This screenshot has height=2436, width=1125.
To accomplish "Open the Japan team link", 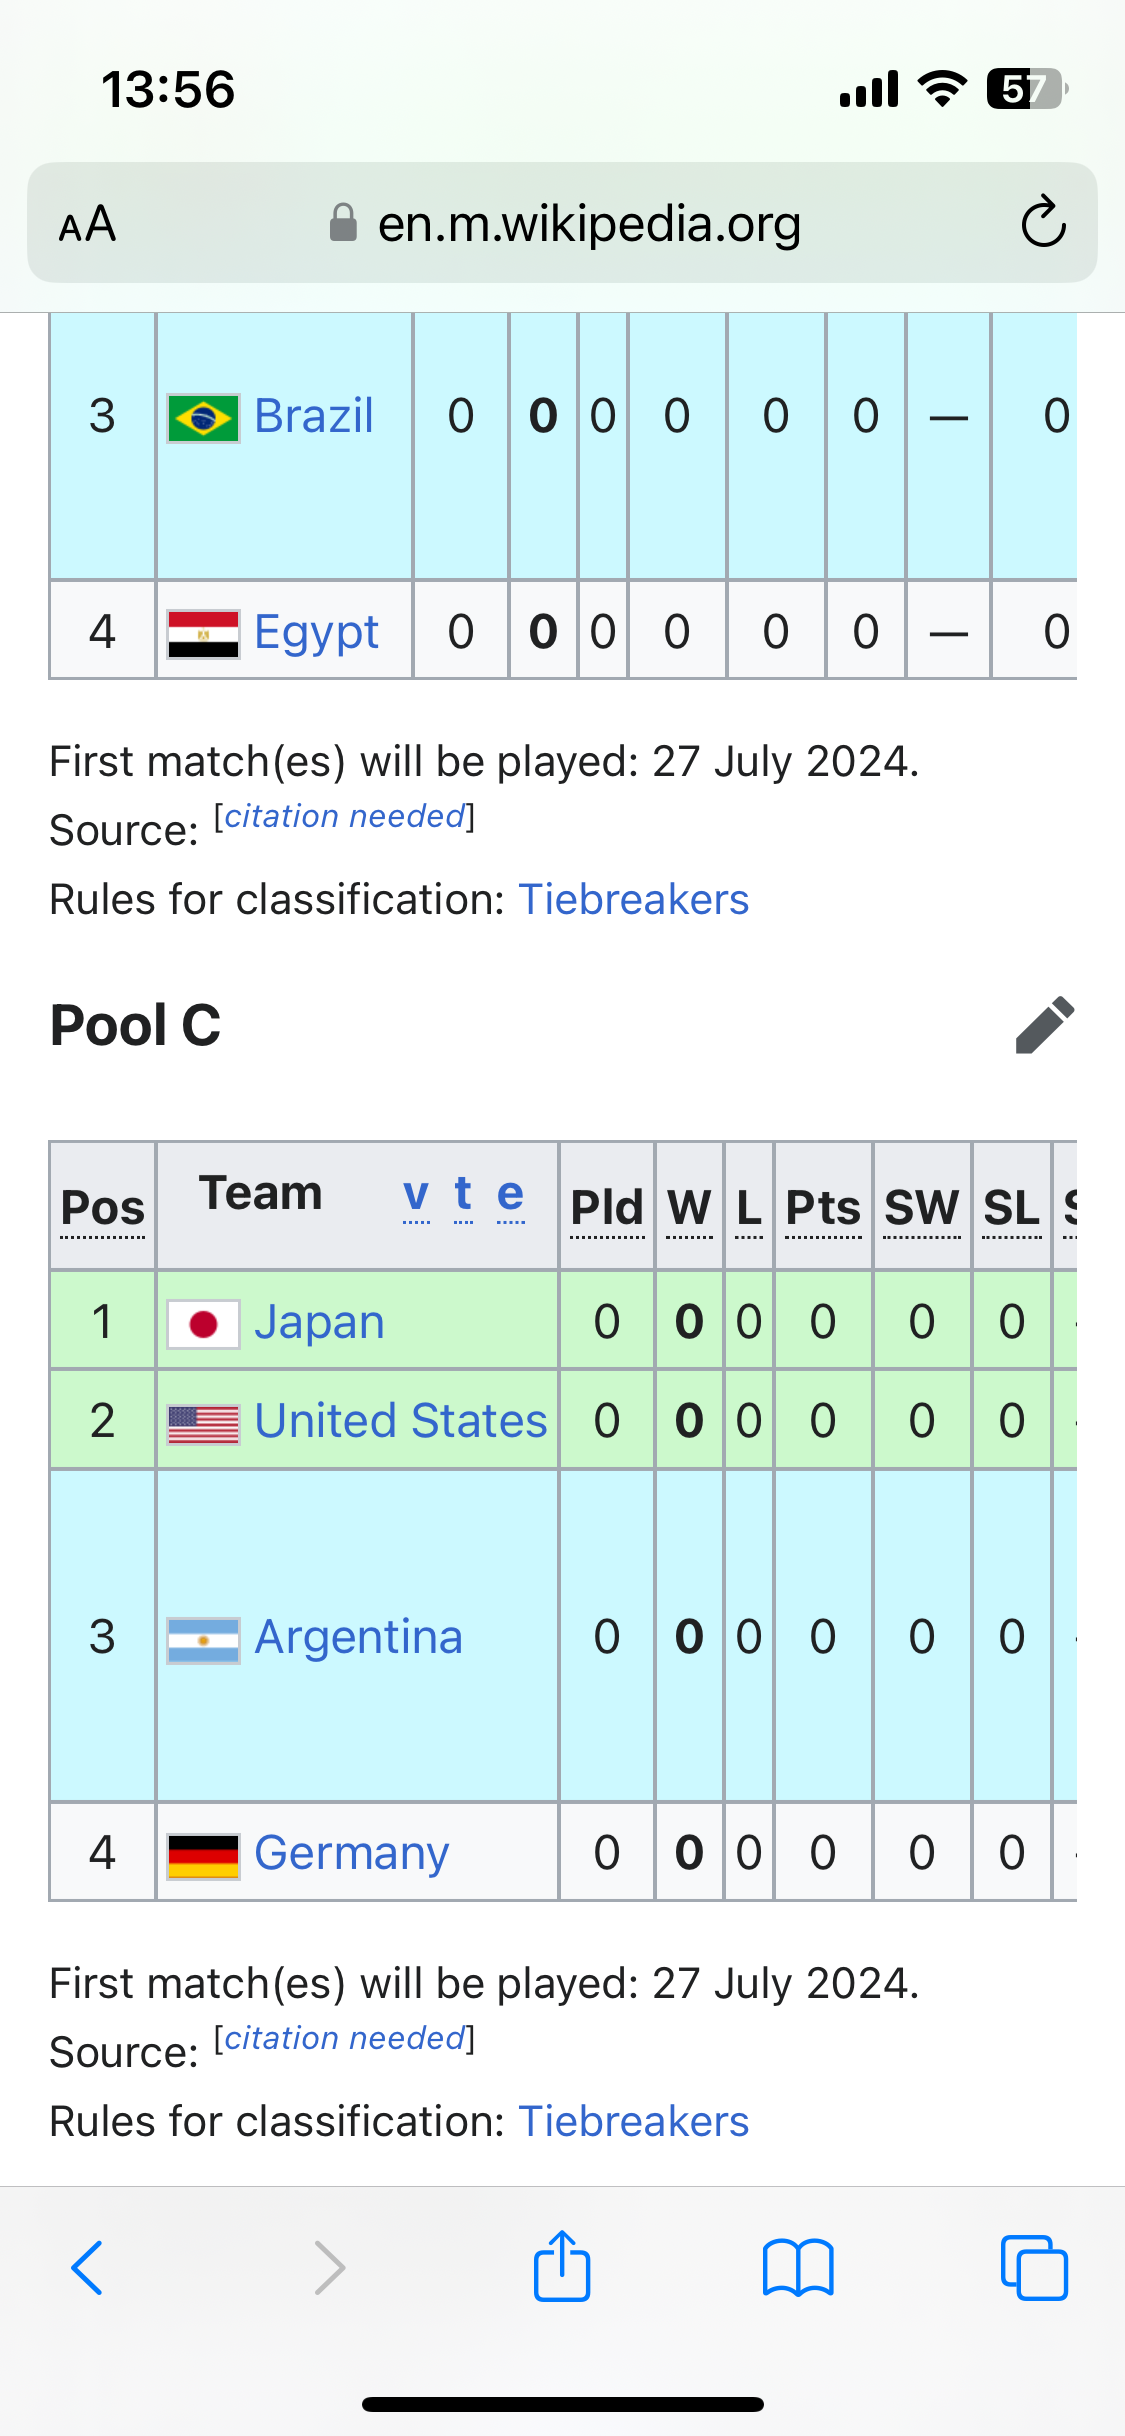I will [319, 1322].
